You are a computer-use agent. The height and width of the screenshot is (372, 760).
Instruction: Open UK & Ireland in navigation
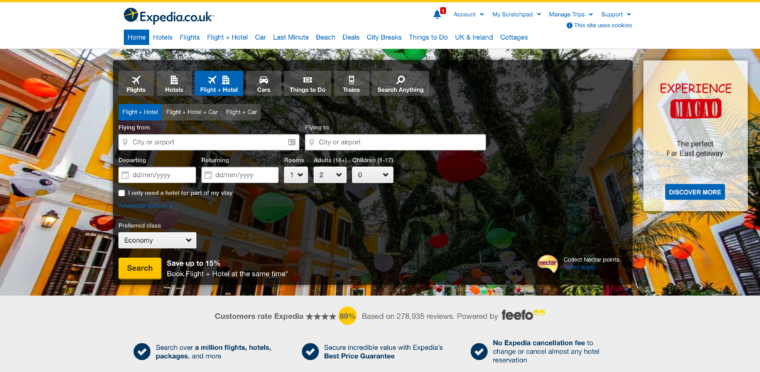pyautogui.click(x=474, y=37)
